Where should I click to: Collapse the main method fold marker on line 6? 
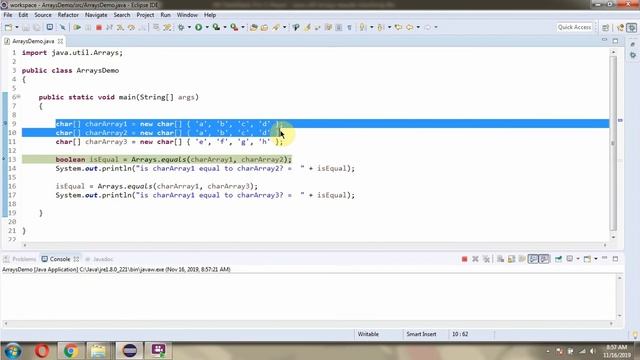[19, 97]
